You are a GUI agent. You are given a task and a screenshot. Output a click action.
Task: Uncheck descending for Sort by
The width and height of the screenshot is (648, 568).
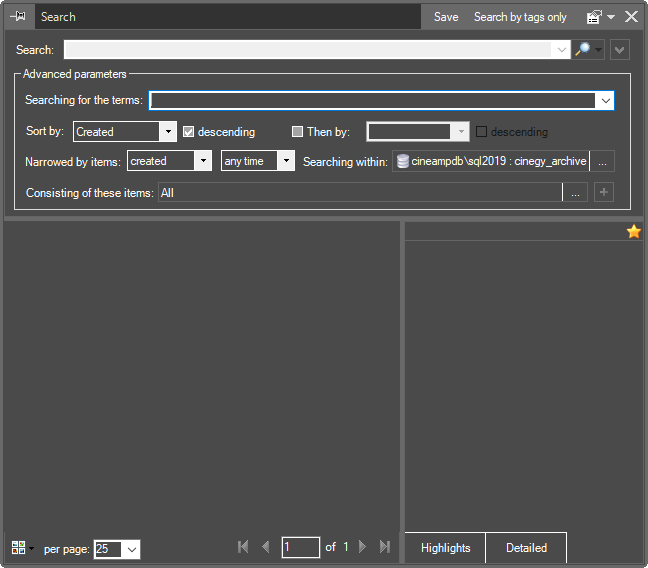[188, 132]
